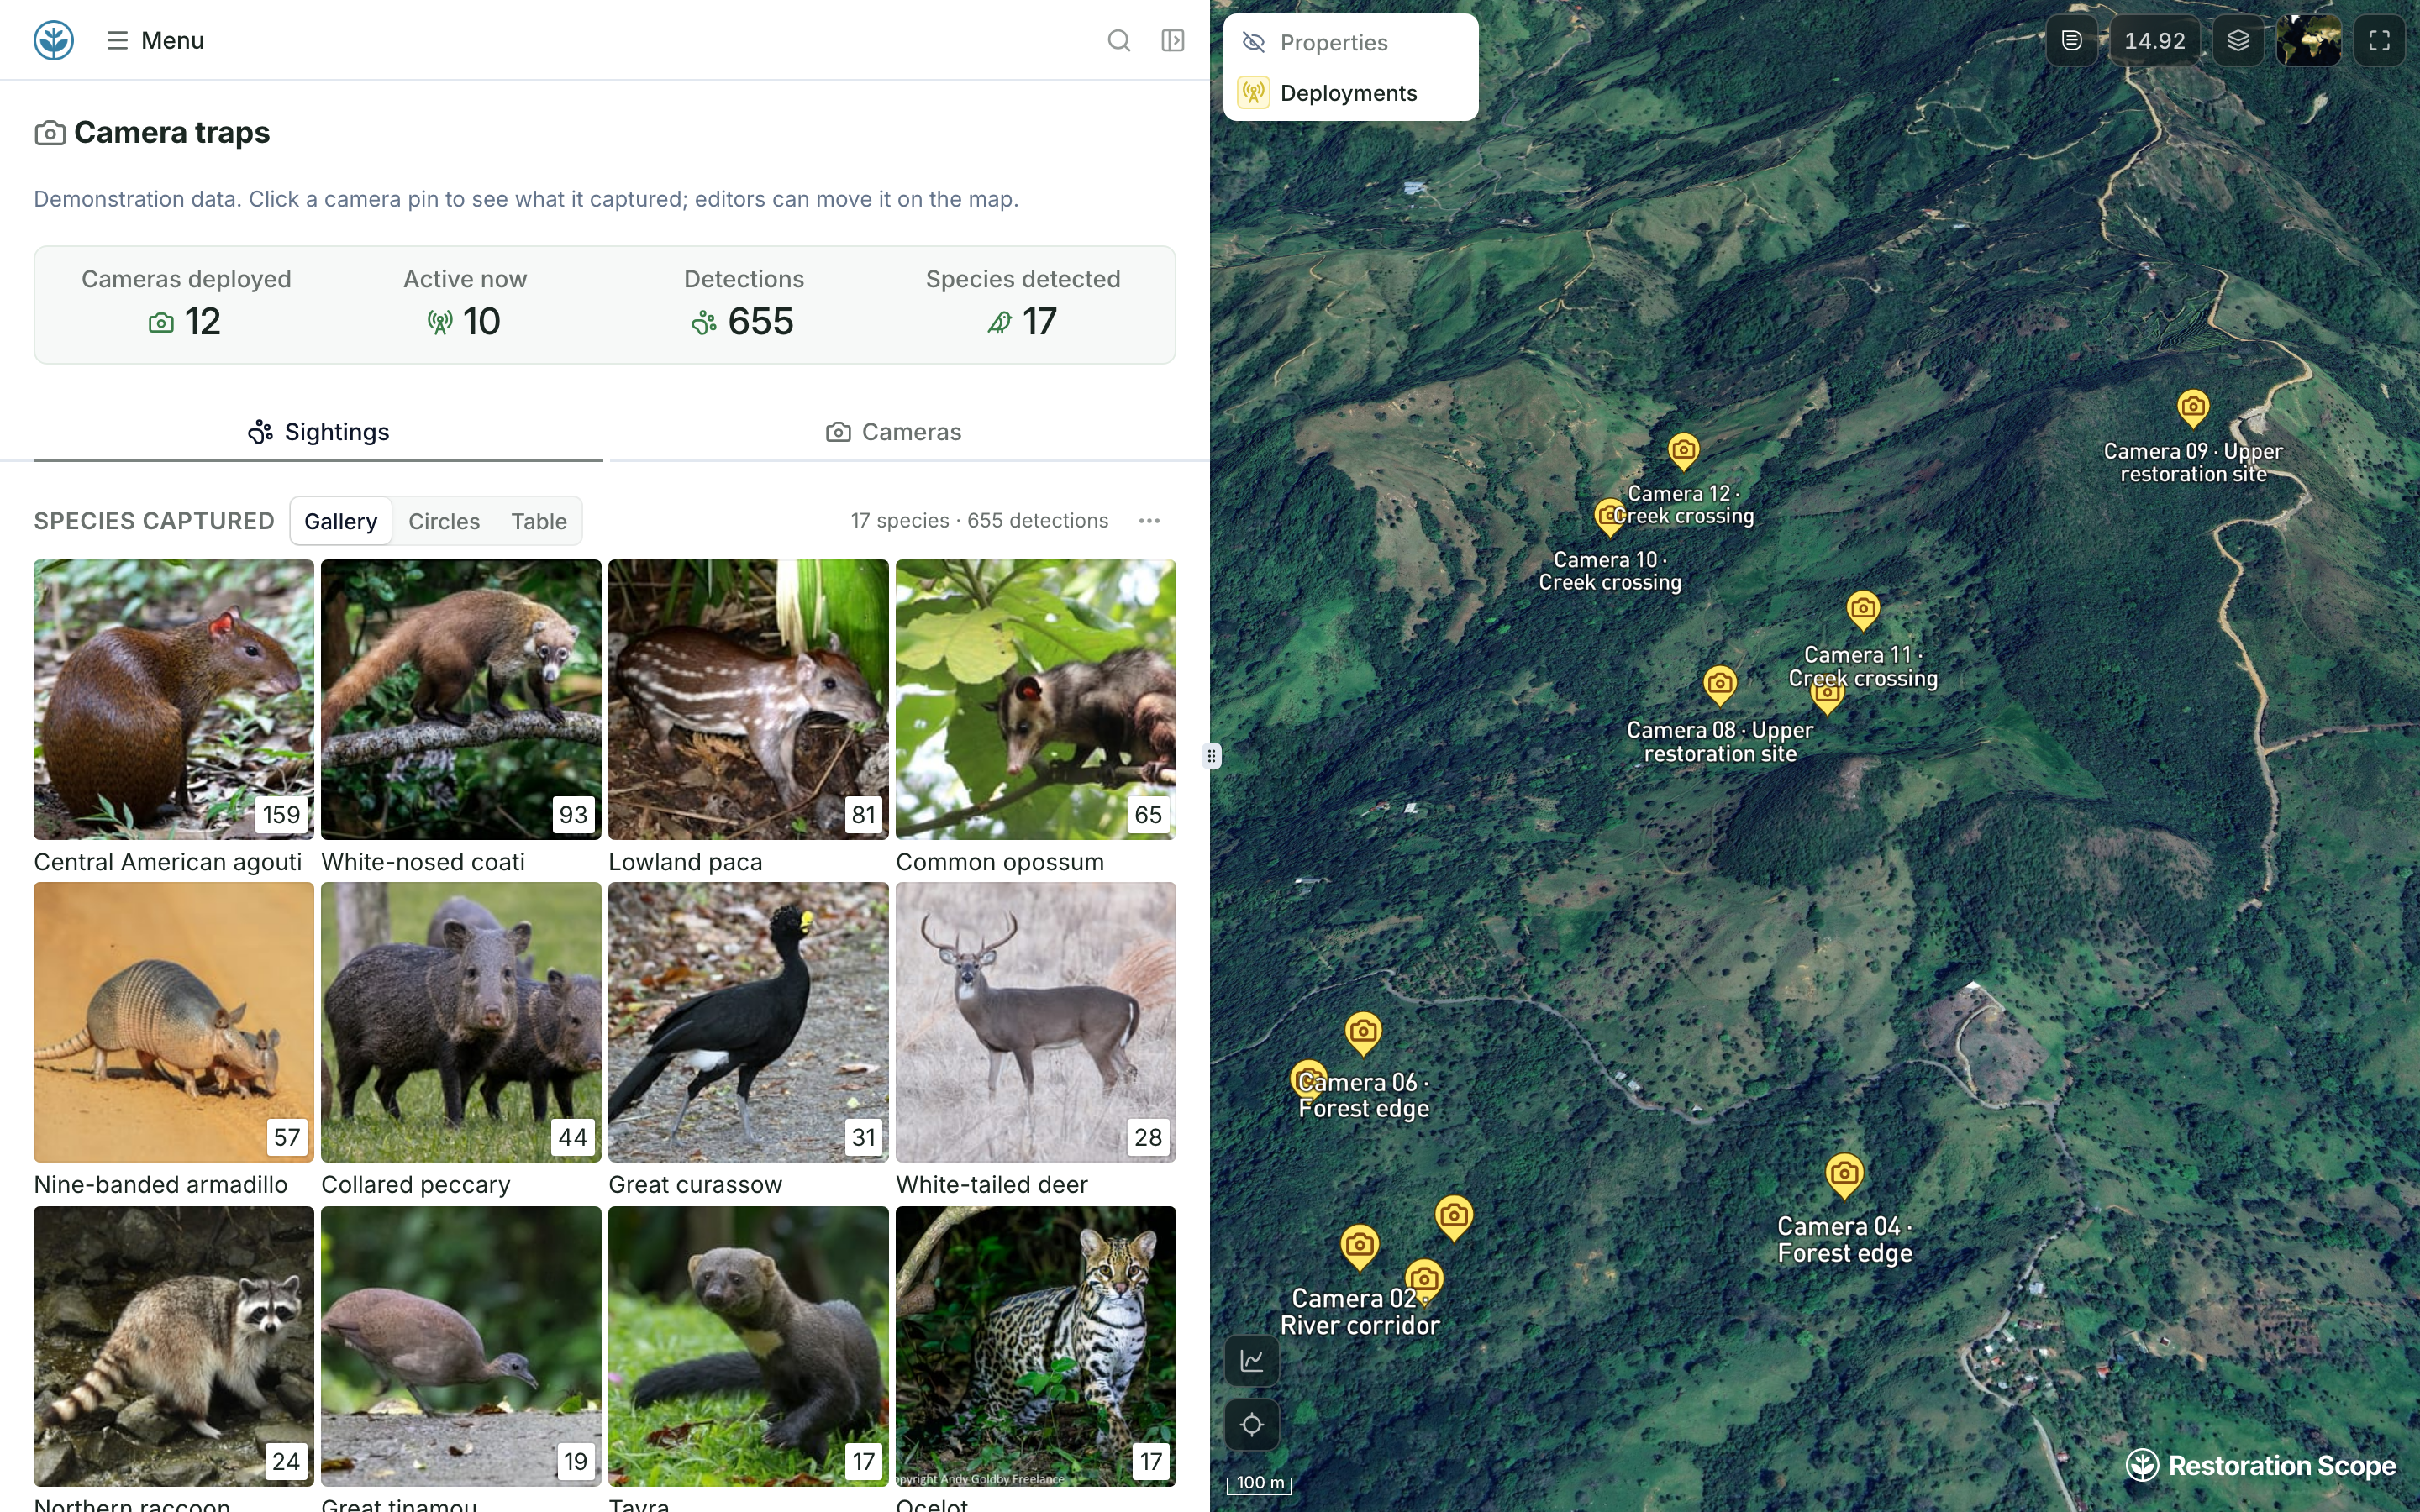Click the locate-me crosshair icon
The image size is (2420, 1512).
[x=1252, y=1424]
